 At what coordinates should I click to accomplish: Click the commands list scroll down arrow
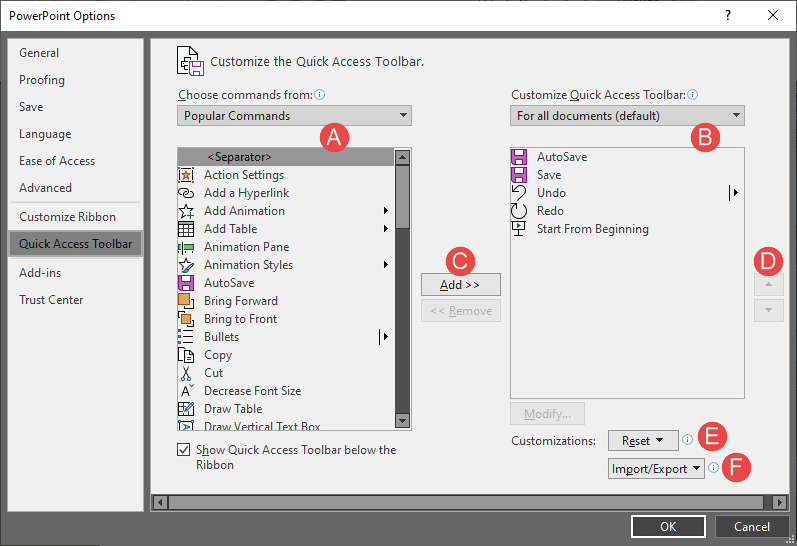pos(402,421)
